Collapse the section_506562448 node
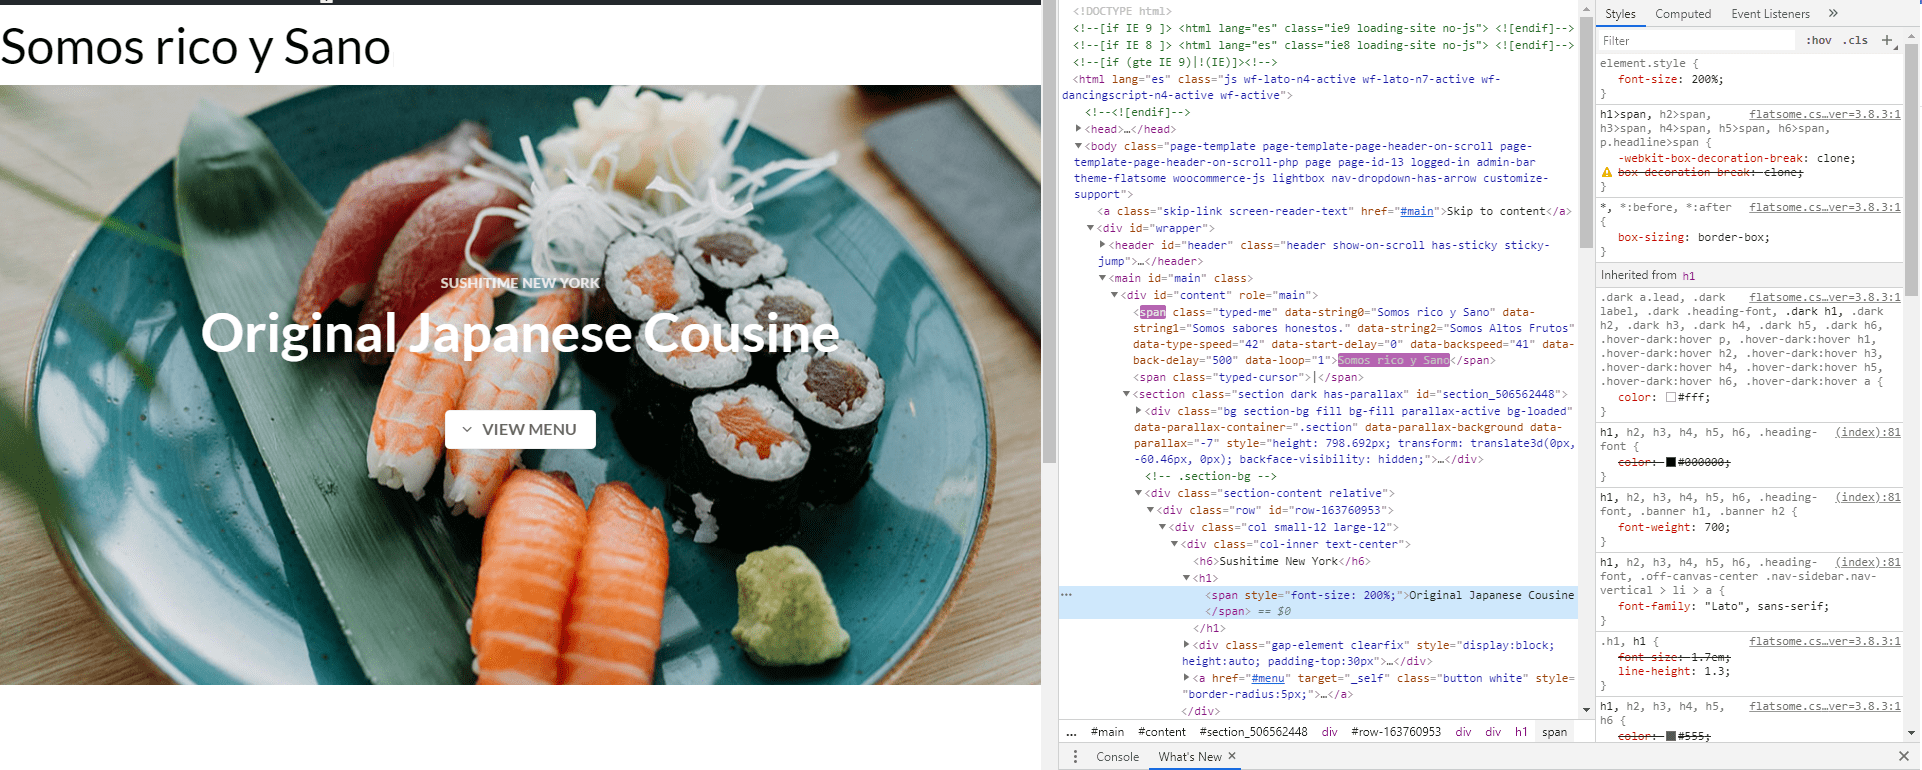Viewport: 1922px width, 770px height. [x=1126, y=394]
